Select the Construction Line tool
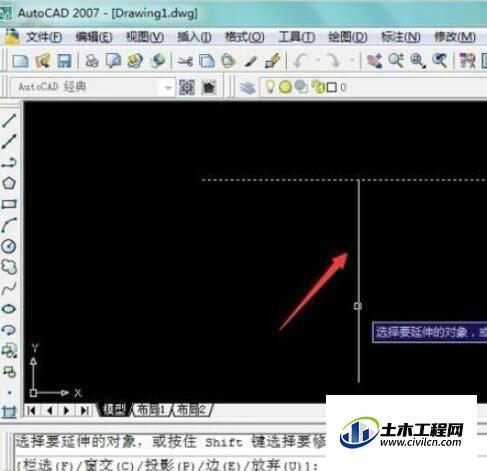 pyautogui.click(x=9, y=142)
